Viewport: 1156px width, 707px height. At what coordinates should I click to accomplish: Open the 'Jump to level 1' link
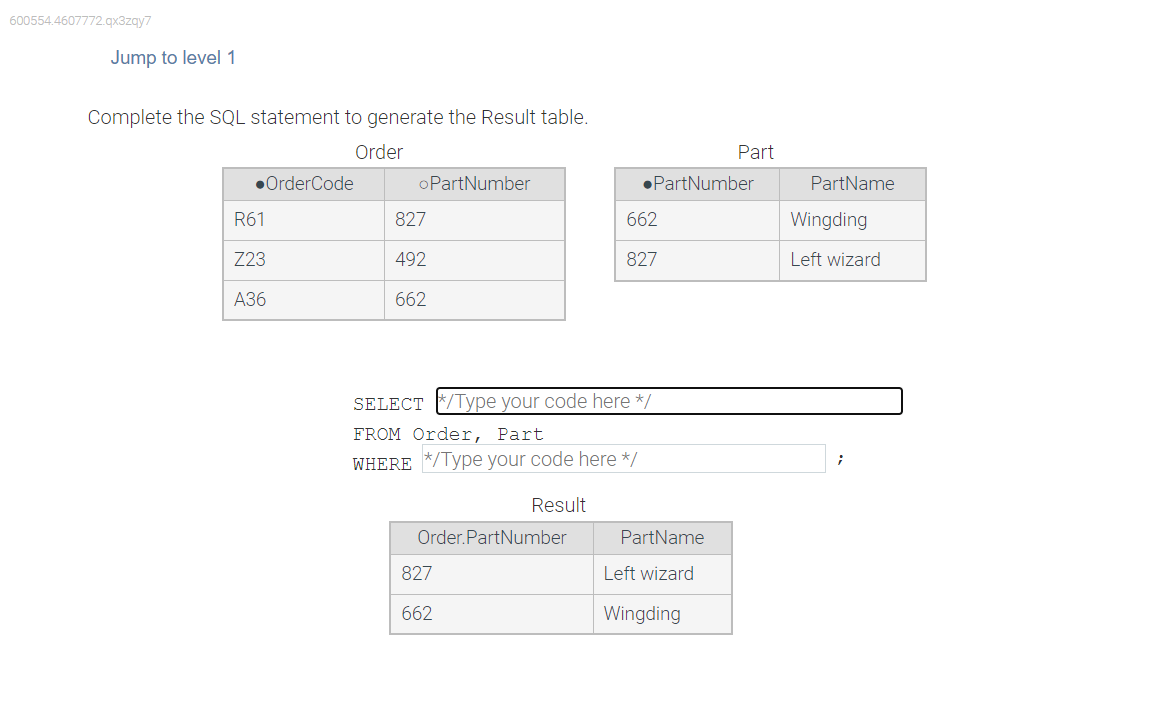173,57
